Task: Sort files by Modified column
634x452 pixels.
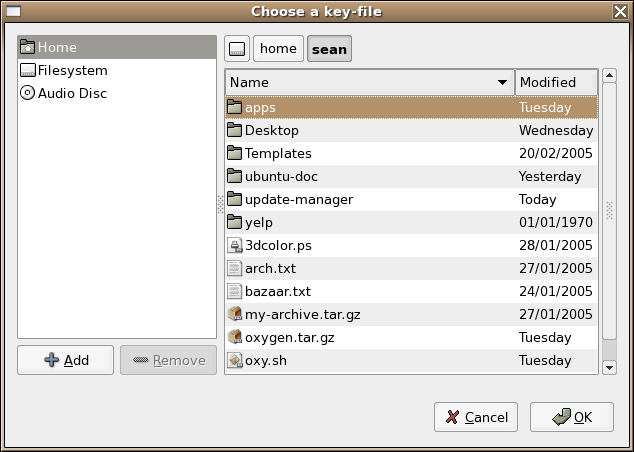Action: point(556,82)
